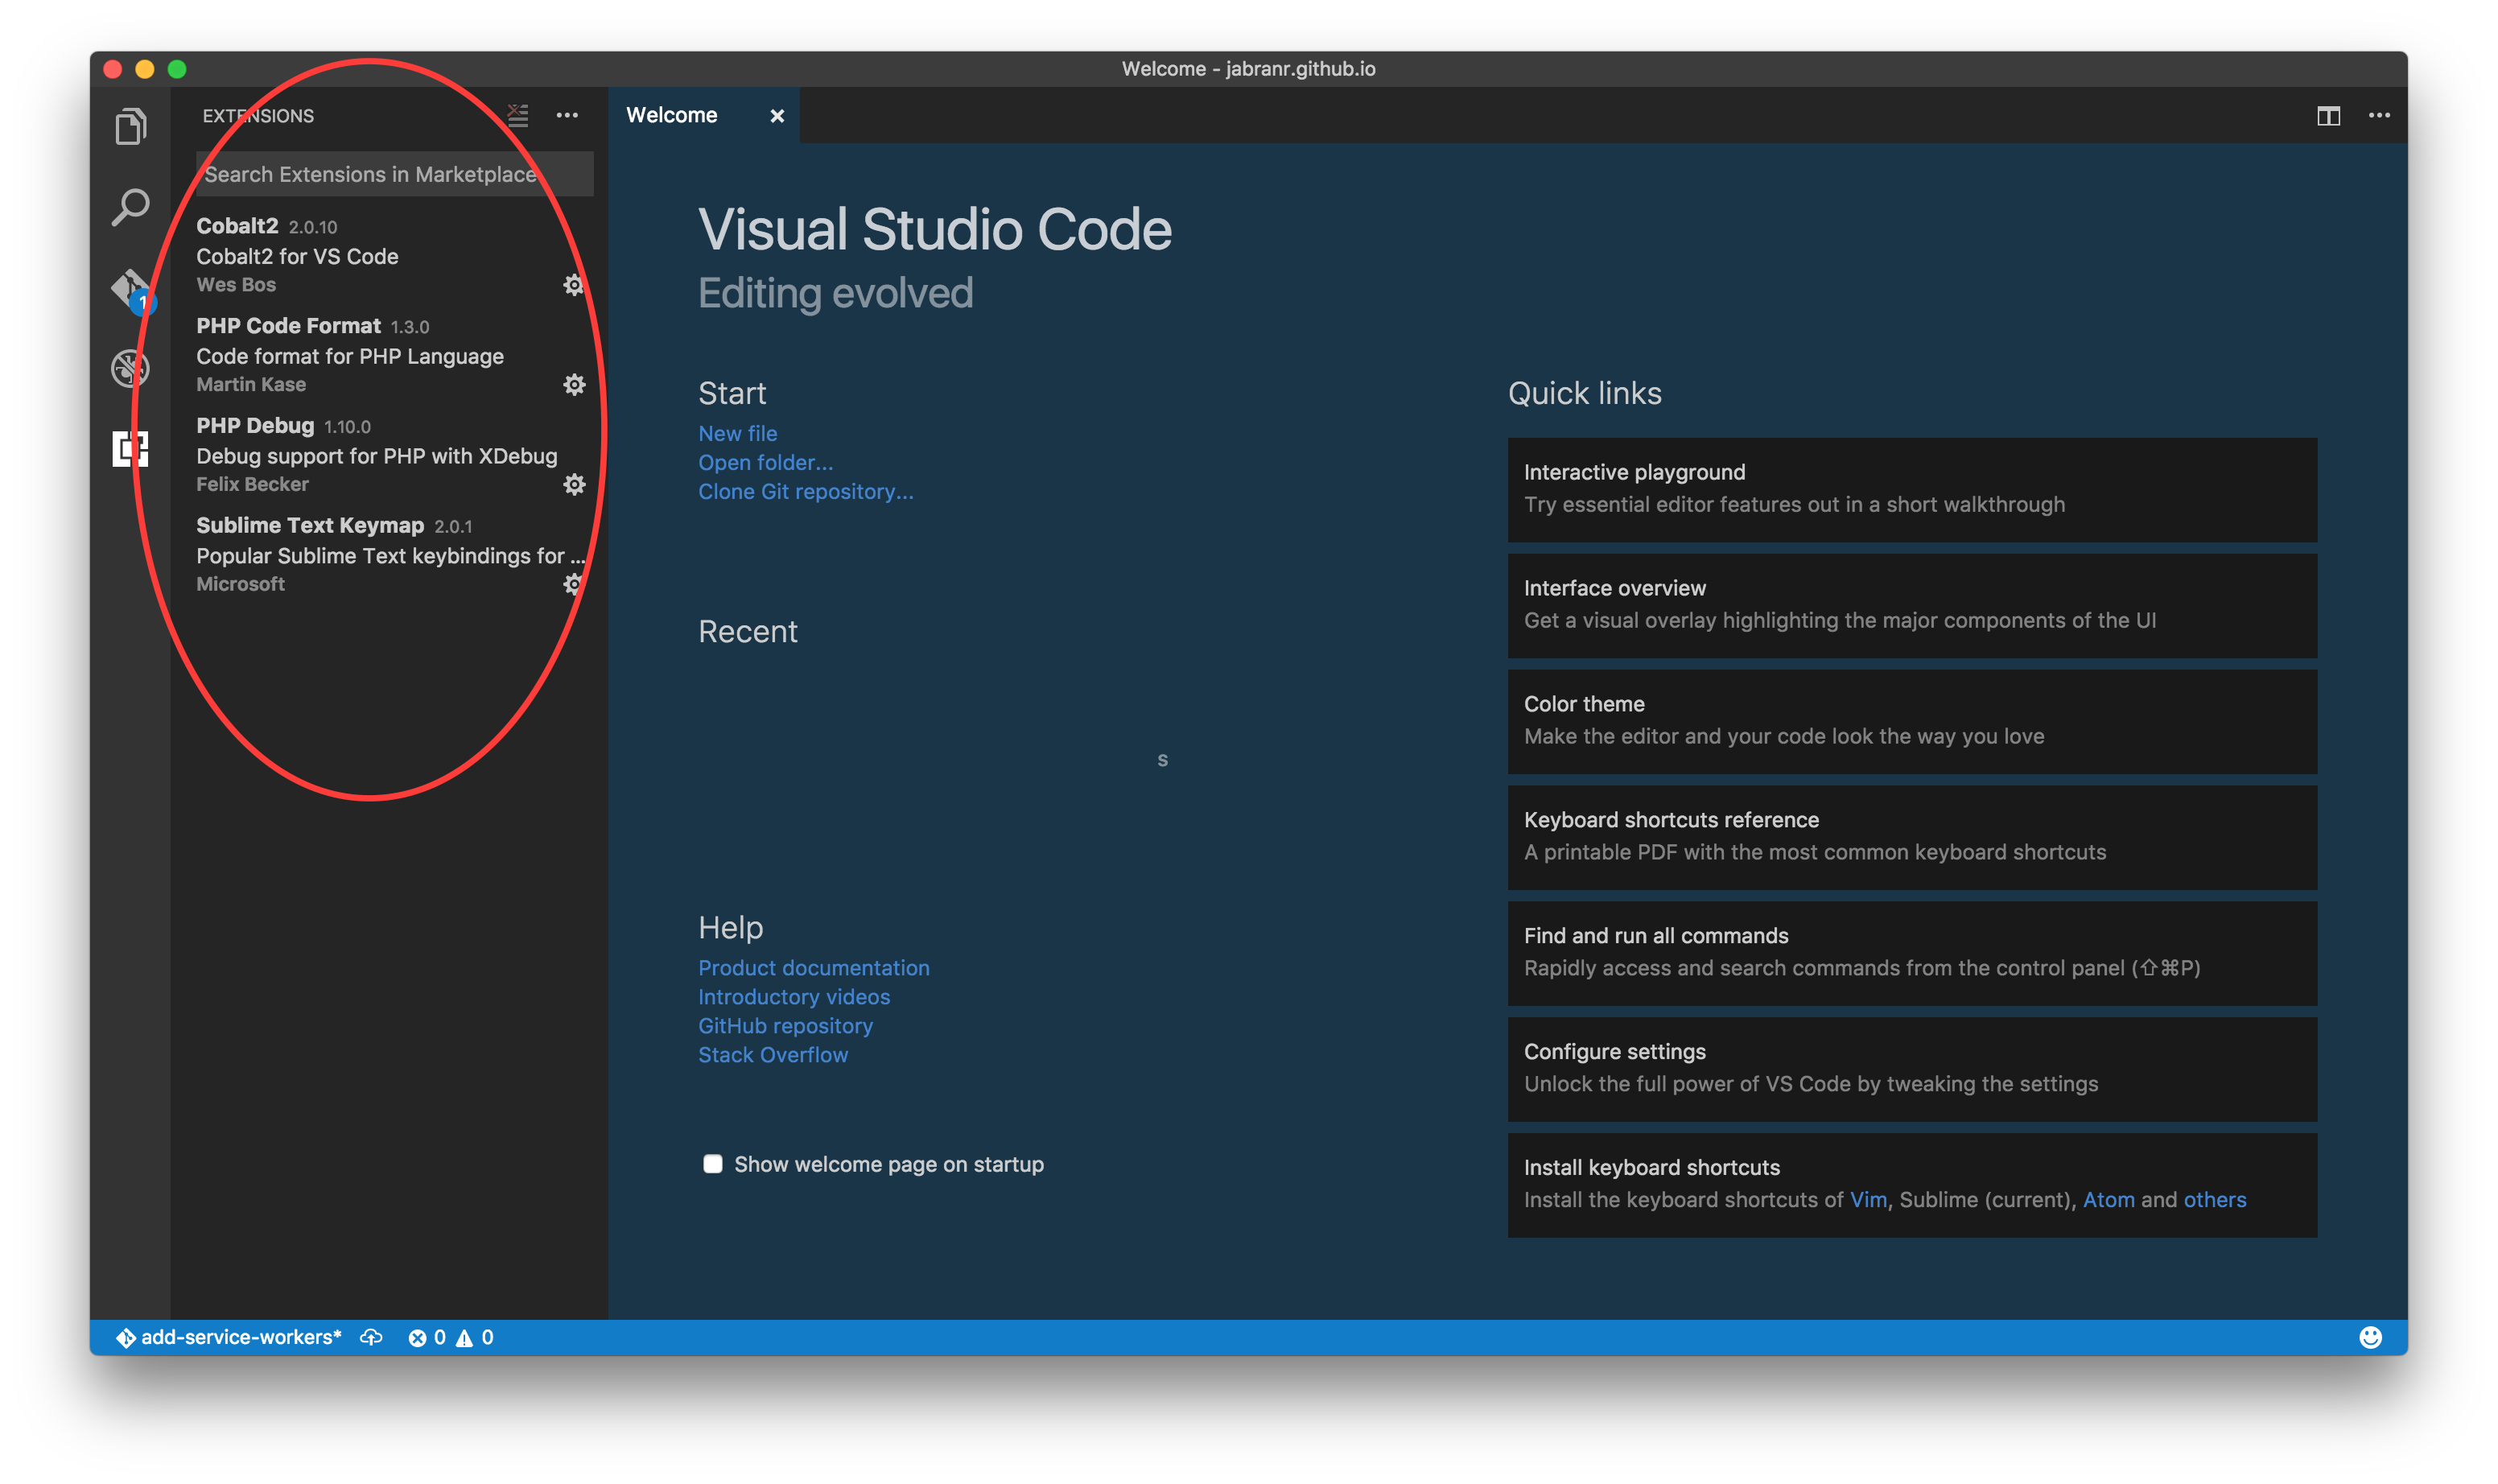The image size is (2498, 1484).
Task: Click Clone Git repository link
Action: 806,492
